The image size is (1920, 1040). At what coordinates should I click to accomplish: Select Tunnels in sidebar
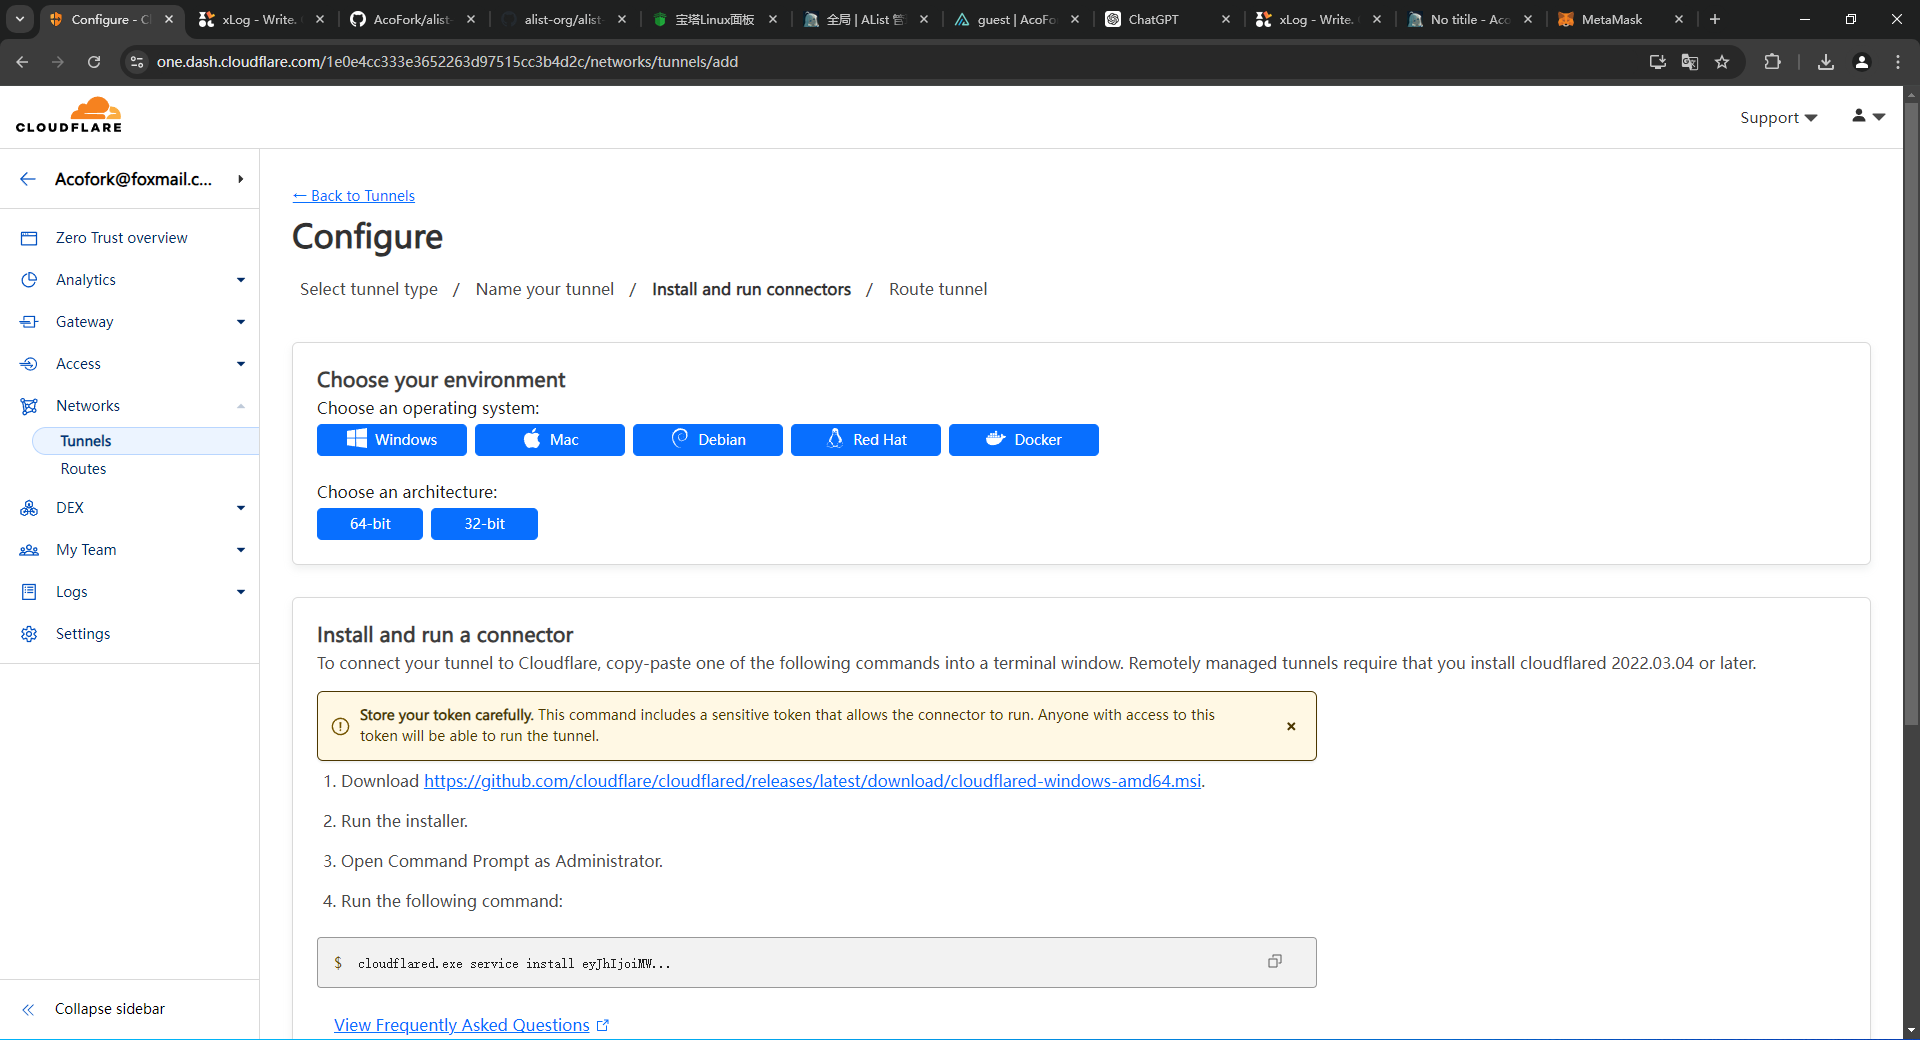146,441
